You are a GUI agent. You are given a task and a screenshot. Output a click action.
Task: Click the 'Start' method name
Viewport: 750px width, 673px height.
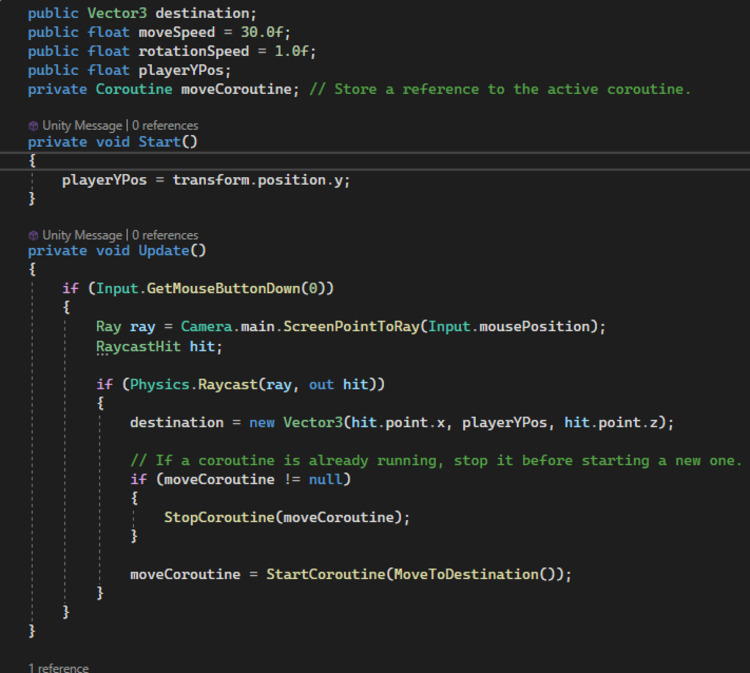159,142
